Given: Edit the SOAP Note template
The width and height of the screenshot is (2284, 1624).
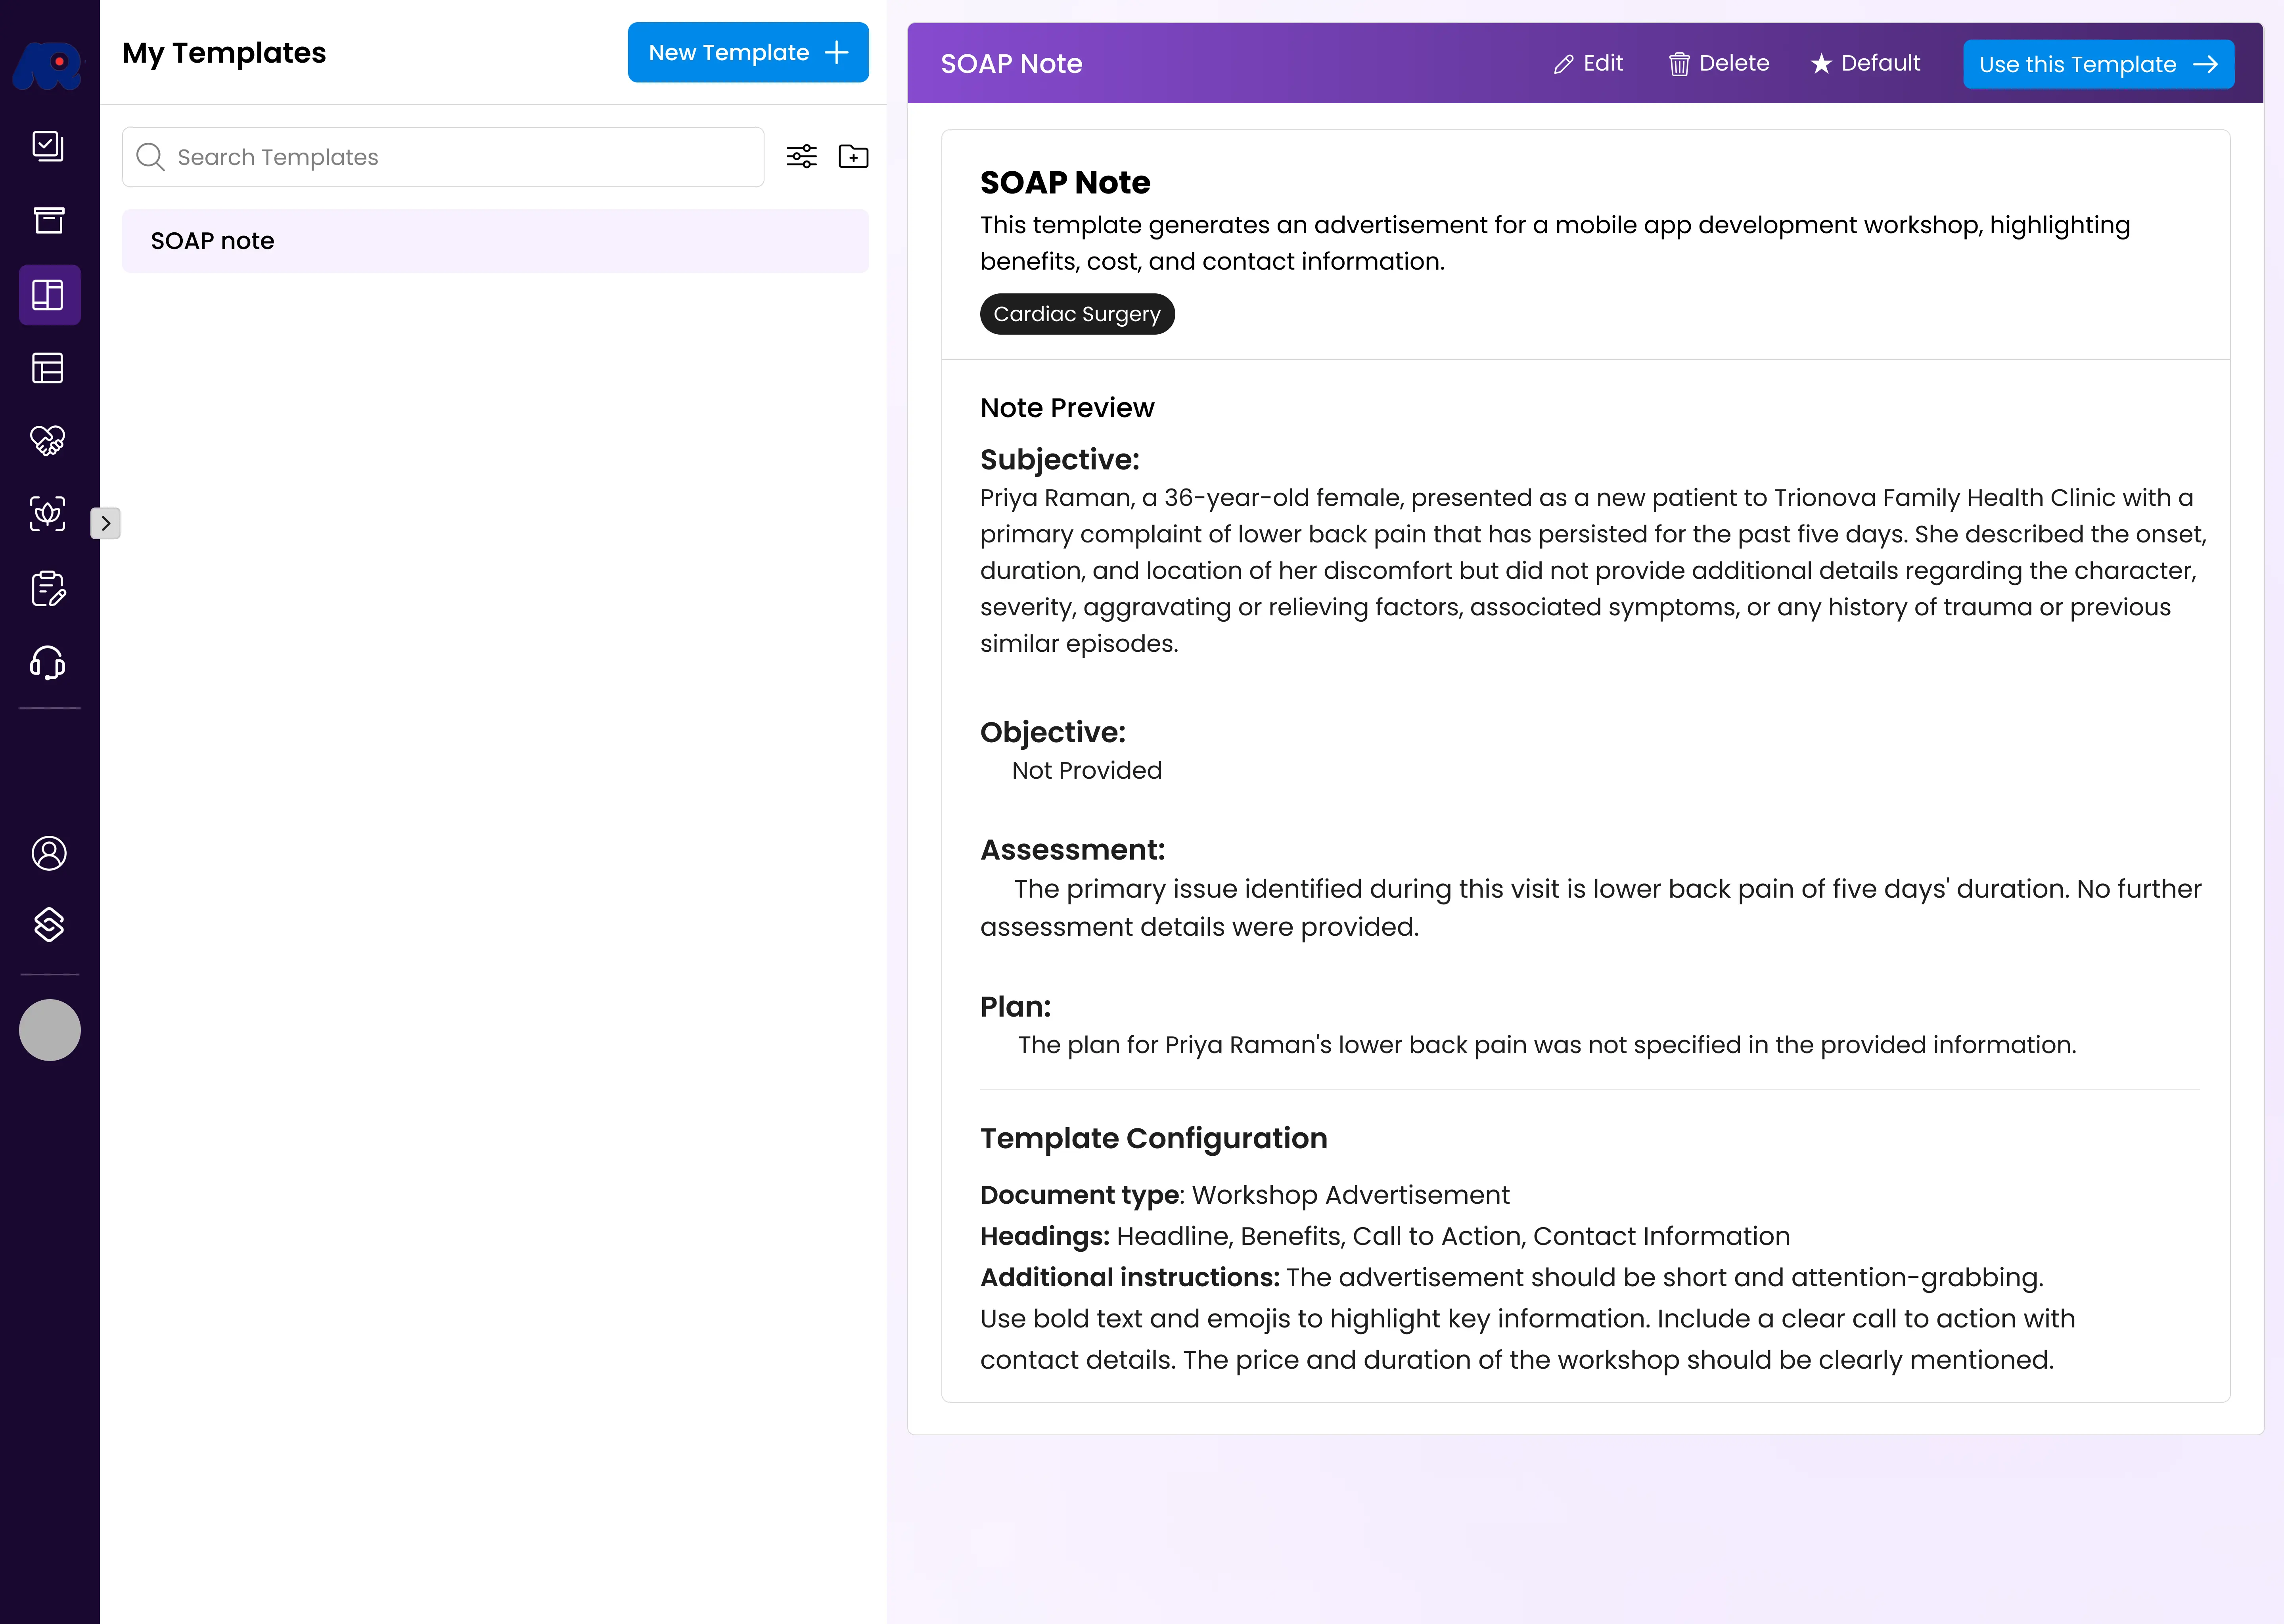Looking at the screenshot, I should tap(1588, 64).
